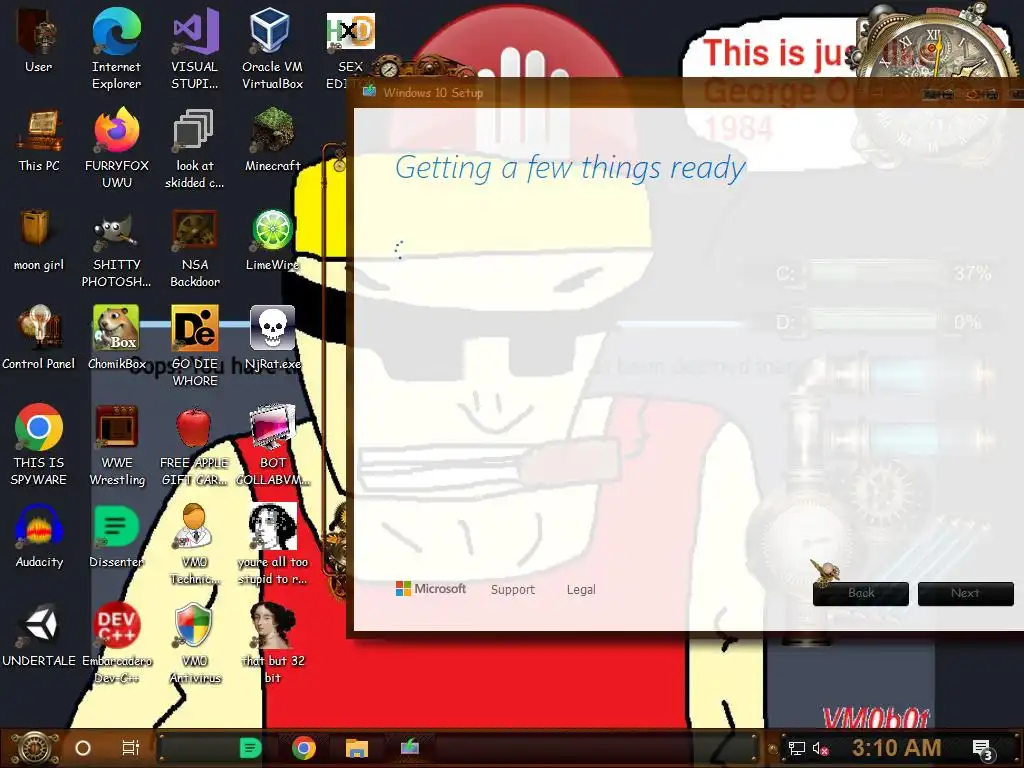This screenshot has width=1024, height=768.
Task: Click the Windows 10 Setup title icon
Action: pyautogui.click(x=370, y=91)
